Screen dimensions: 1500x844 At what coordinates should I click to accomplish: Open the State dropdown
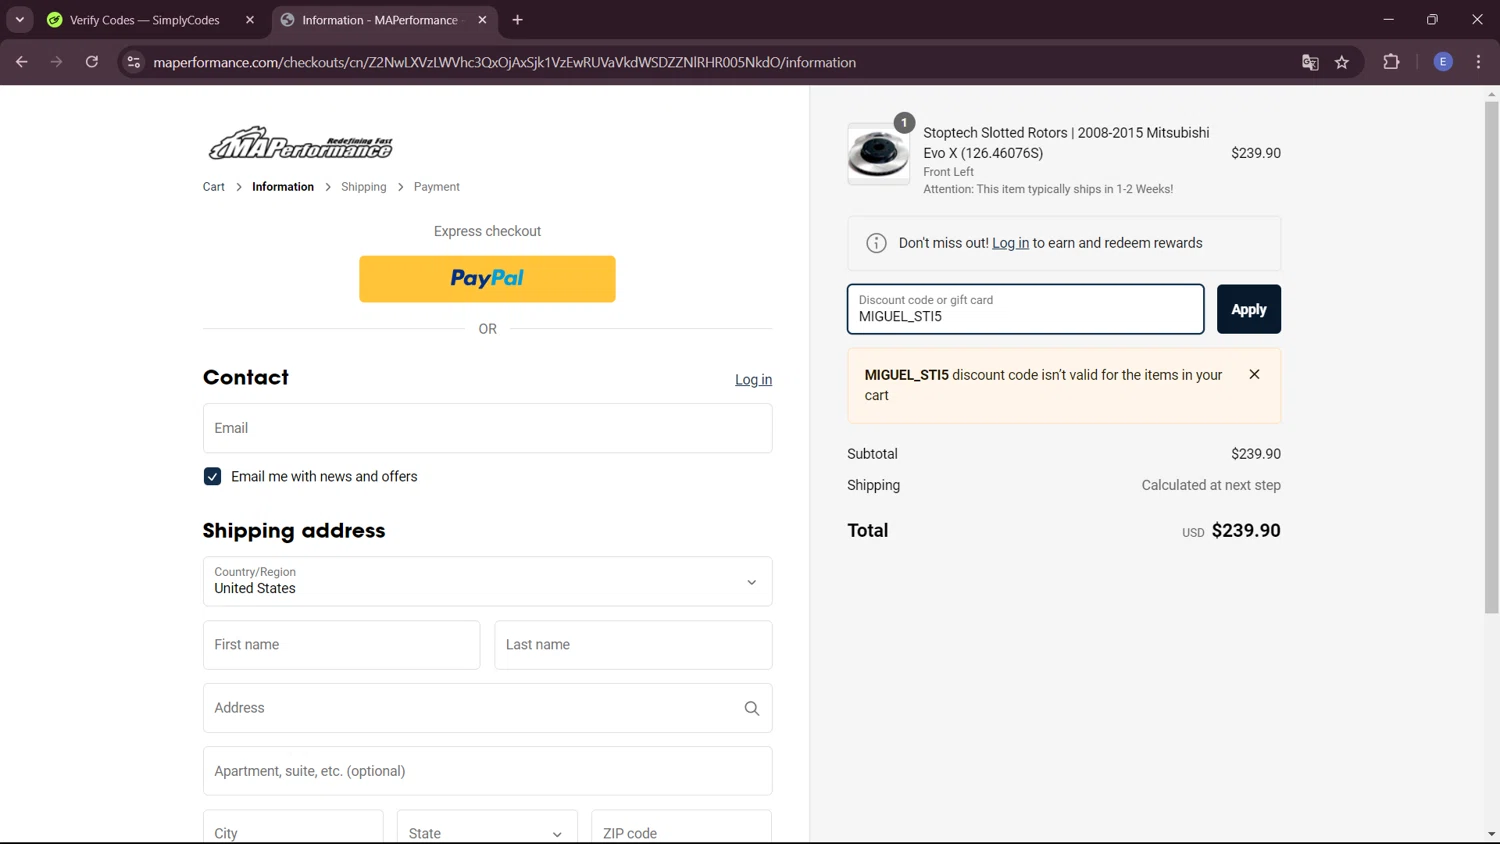(x=487, y=827)
